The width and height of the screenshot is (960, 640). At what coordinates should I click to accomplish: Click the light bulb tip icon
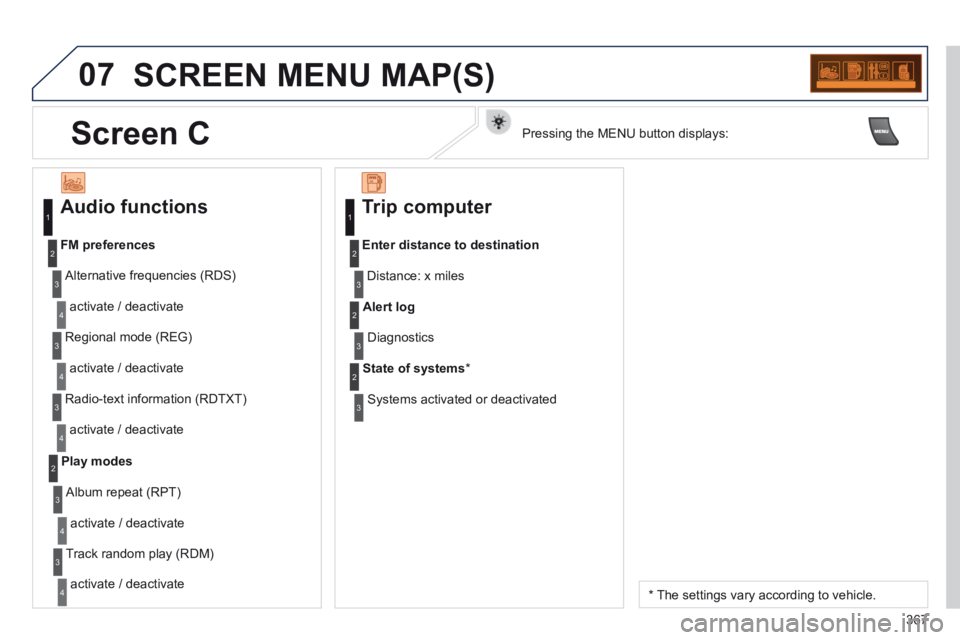tap(498, 122)
